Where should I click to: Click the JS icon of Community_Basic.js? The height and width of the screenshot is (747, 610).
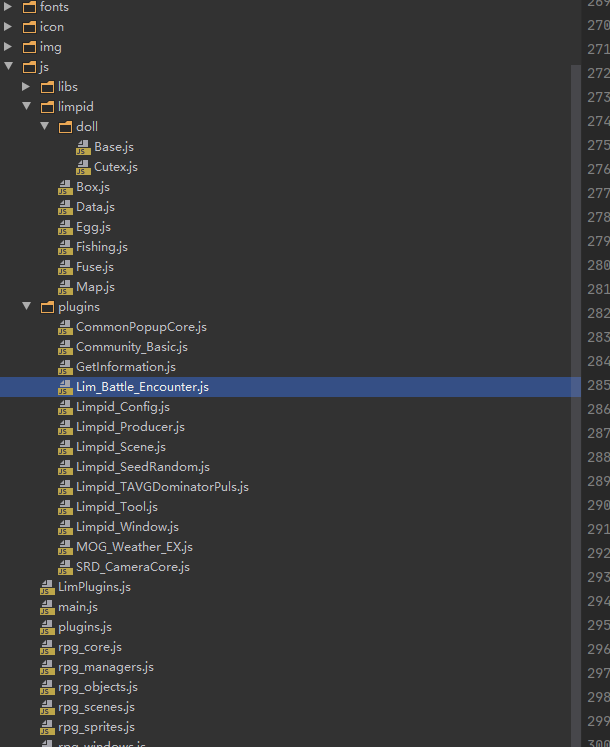click(65, 347)
